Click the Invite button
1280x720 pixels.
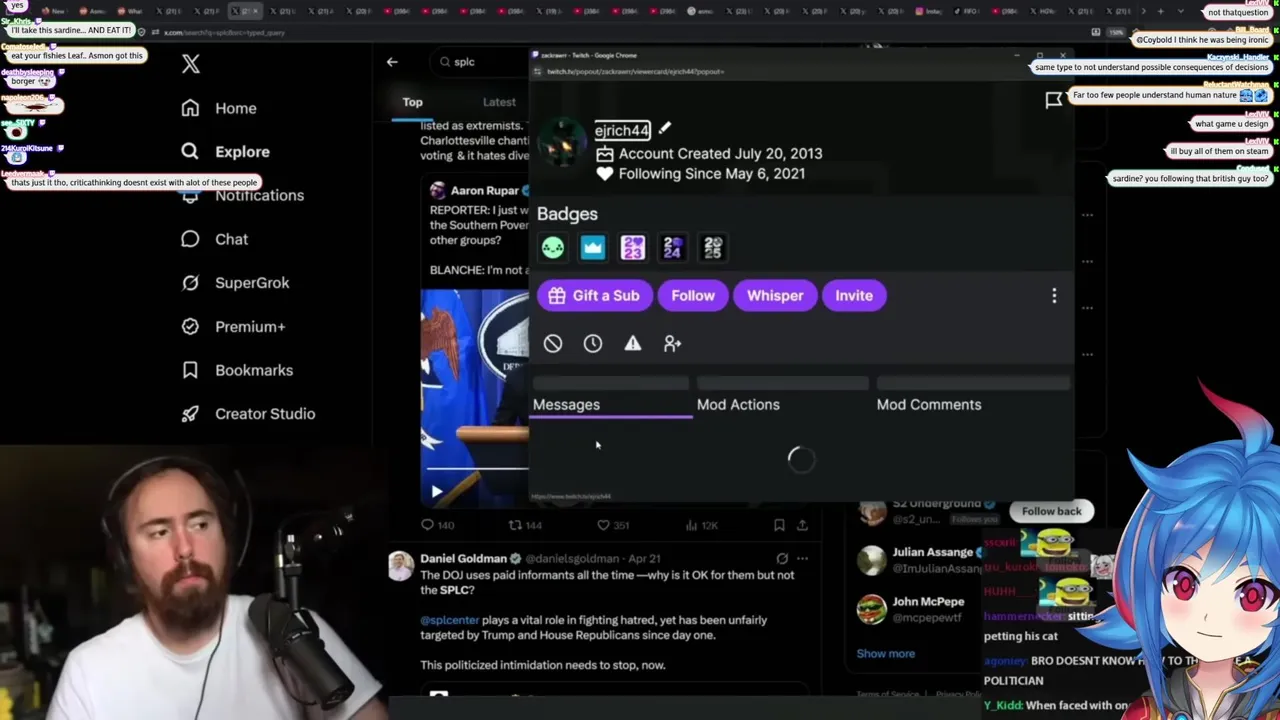854,295
